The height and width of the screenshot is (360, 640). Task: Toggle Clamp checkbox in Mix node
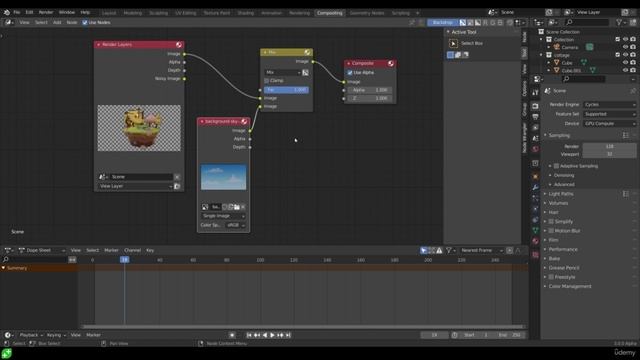[x=267, y=81]
